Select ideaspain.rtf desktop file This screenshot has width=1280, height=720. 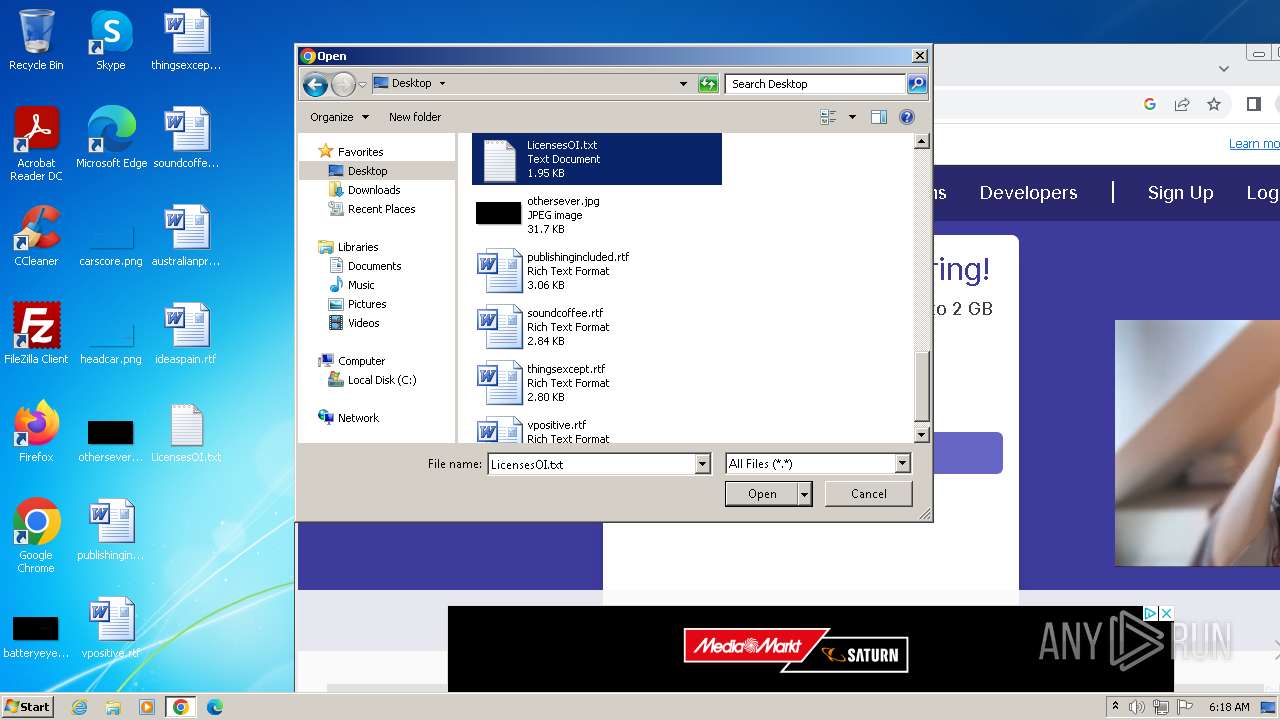pos(186,334)
